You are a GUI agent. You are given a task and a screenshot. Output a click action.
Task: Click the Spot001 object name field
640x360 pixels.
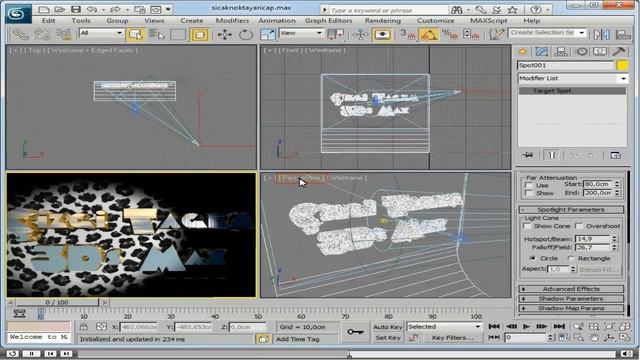566,65
